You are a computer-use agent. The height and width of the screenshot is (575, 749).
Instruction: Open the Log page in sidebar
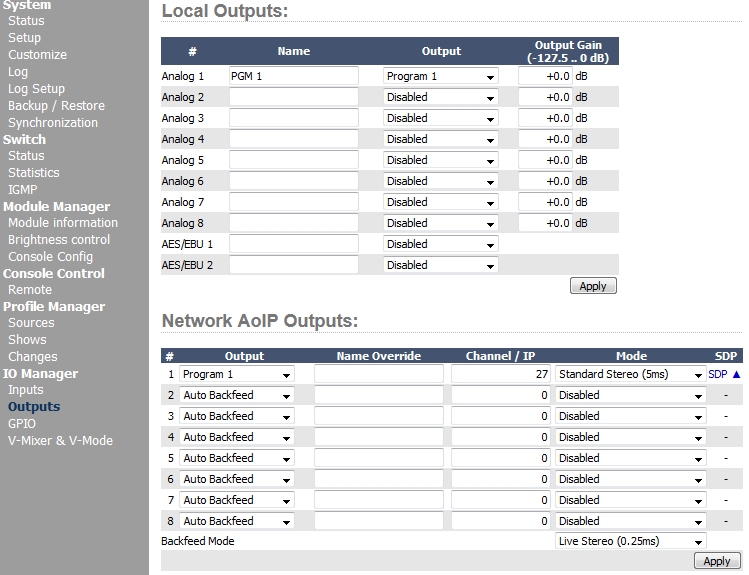18,72
